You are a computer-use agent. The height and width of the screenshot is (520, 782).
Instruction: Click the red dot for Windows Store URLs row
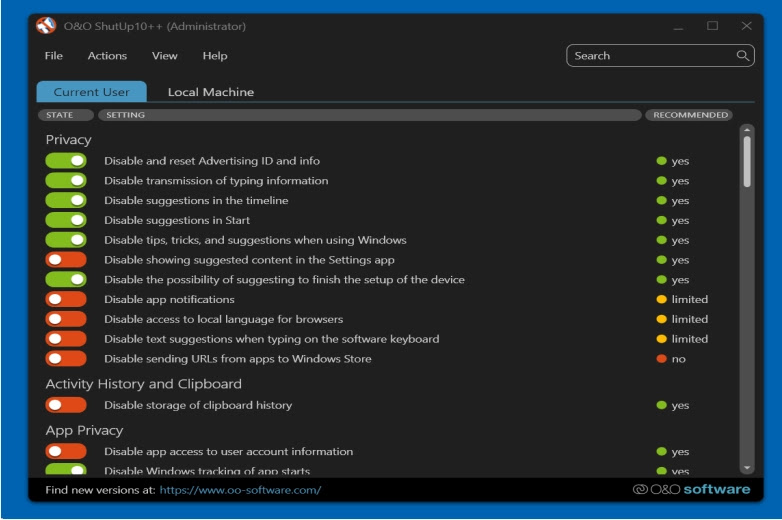[x=661, y=358]
